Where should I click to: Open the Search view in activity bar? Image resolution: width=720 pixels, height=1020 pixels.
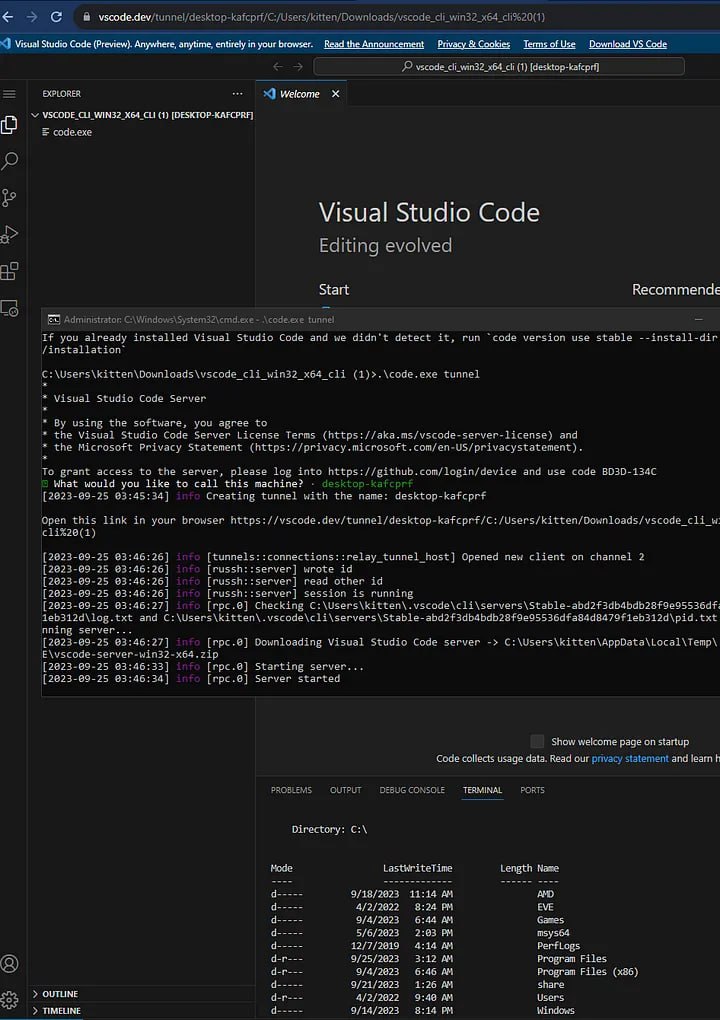point(9,161)
